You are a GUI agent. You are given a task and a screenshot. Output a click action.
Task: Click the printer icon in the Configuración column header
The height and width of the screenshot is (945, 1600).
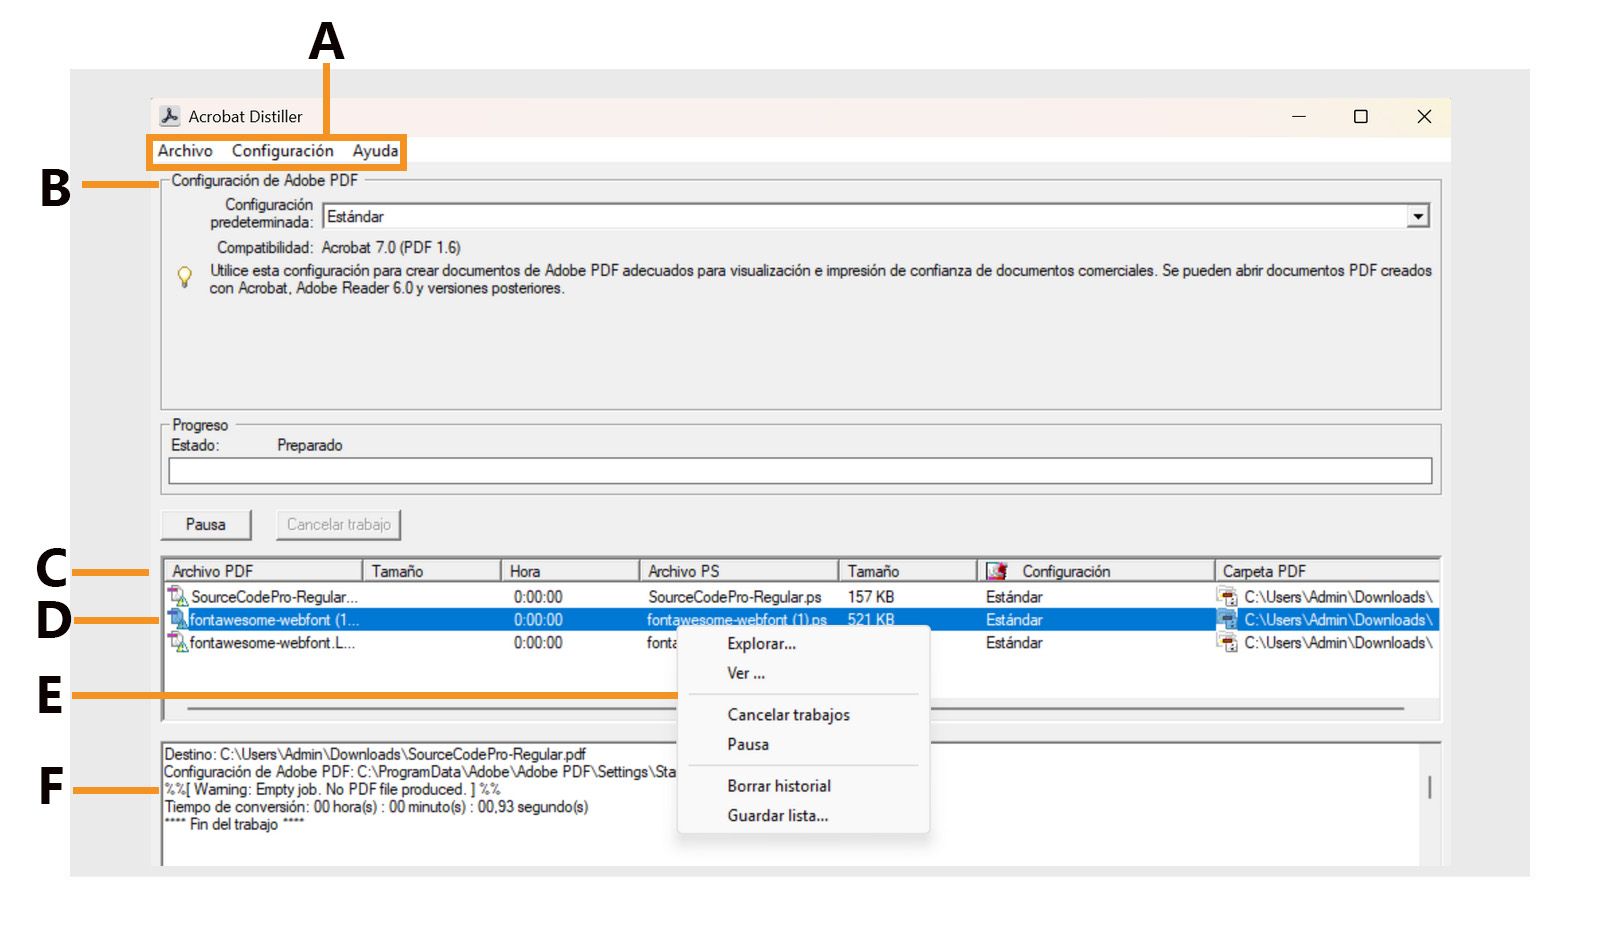[x=993, y=570]
